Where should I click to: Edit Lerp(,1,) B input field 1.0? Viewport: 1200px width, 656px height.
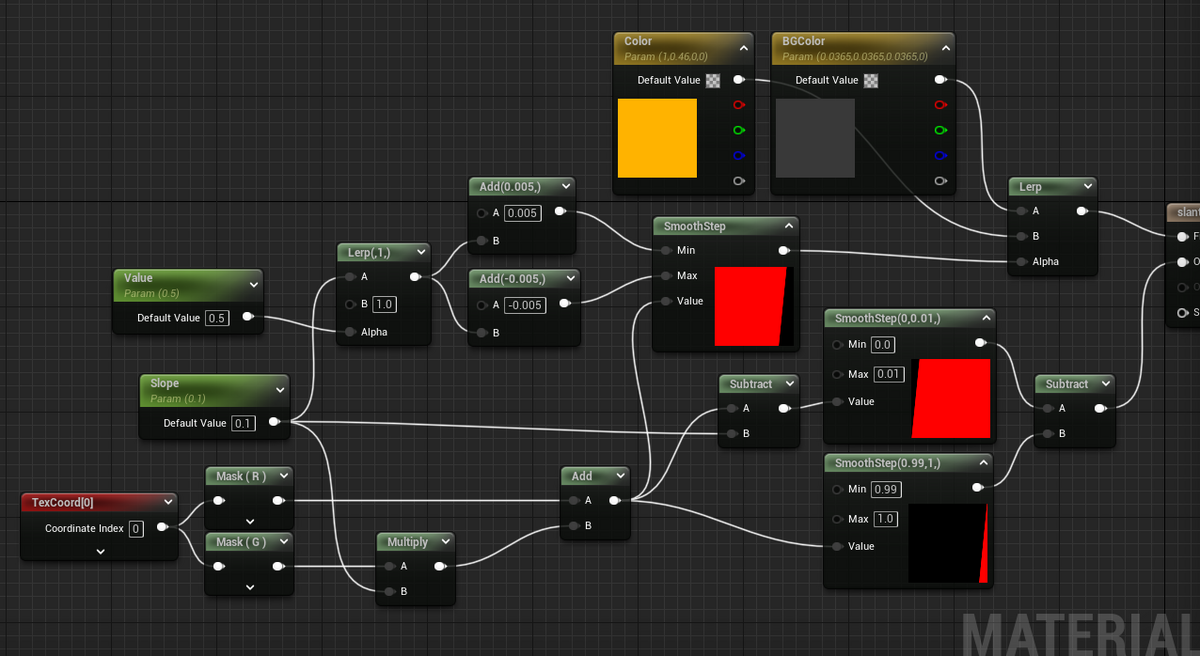[384, 304]
